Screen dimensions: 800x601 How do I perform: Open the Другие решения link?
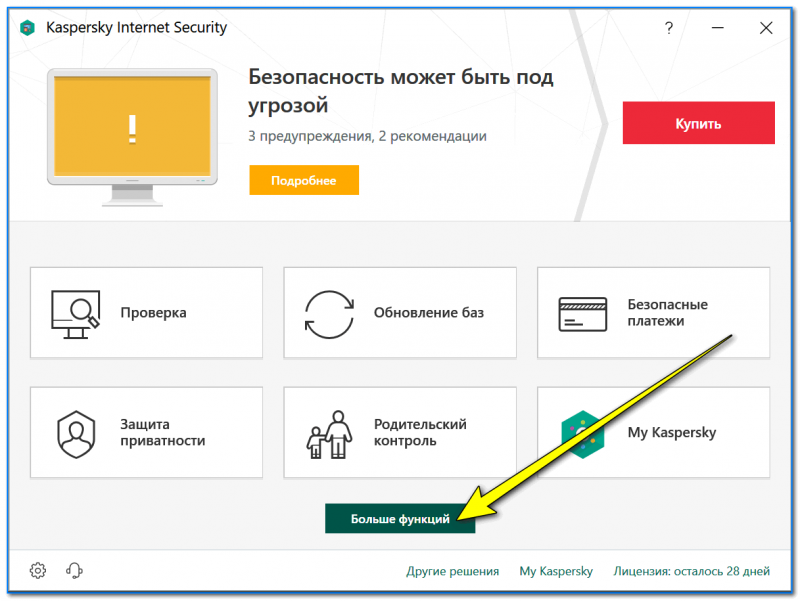[x=453, y=571]
